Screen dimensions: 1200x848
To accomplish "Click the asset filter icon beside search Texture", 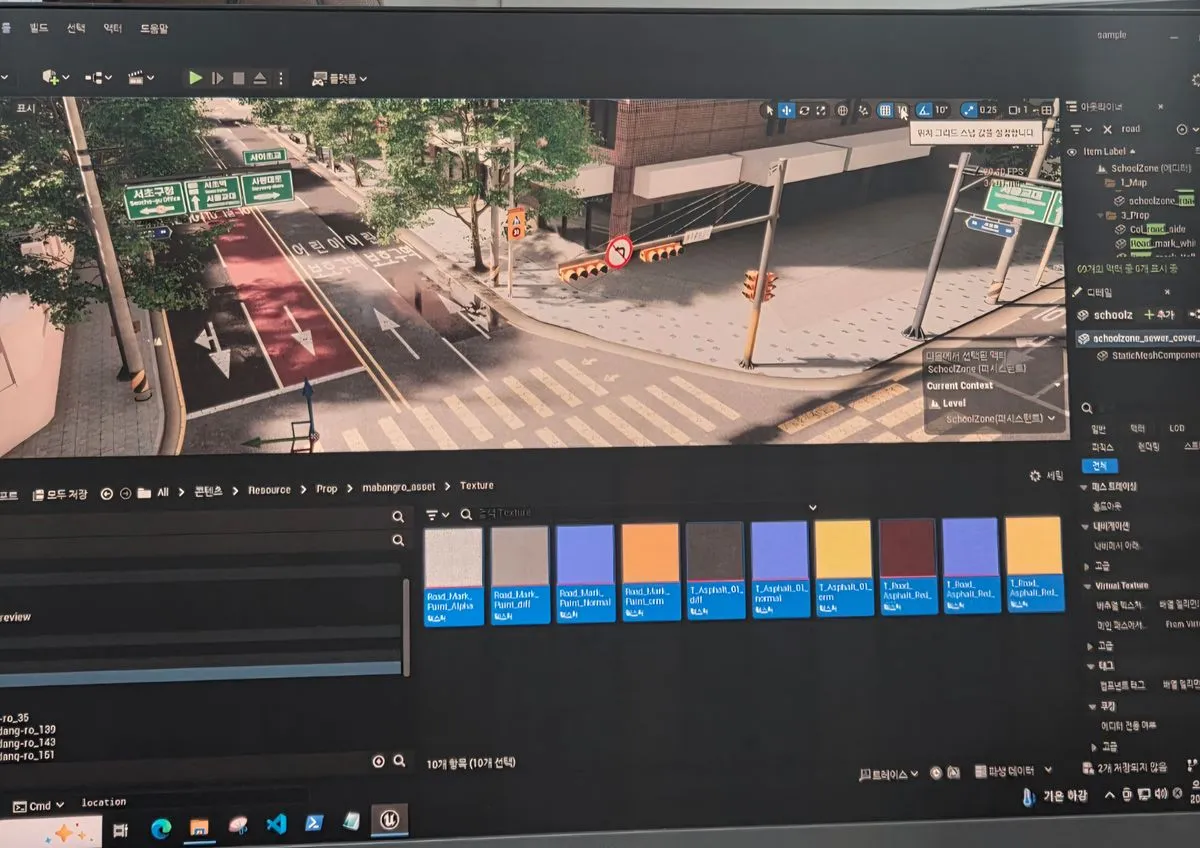I will pos(437,515).
